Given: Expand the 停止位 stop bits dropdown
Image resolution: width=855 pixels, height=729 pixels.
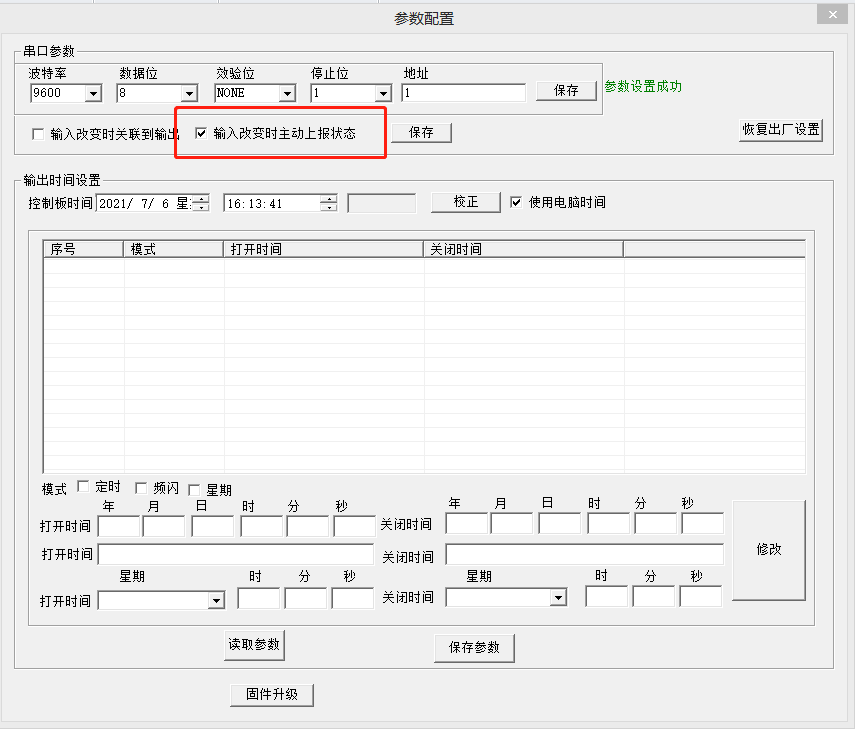Looking at the screenshot, I should point(383,94).
